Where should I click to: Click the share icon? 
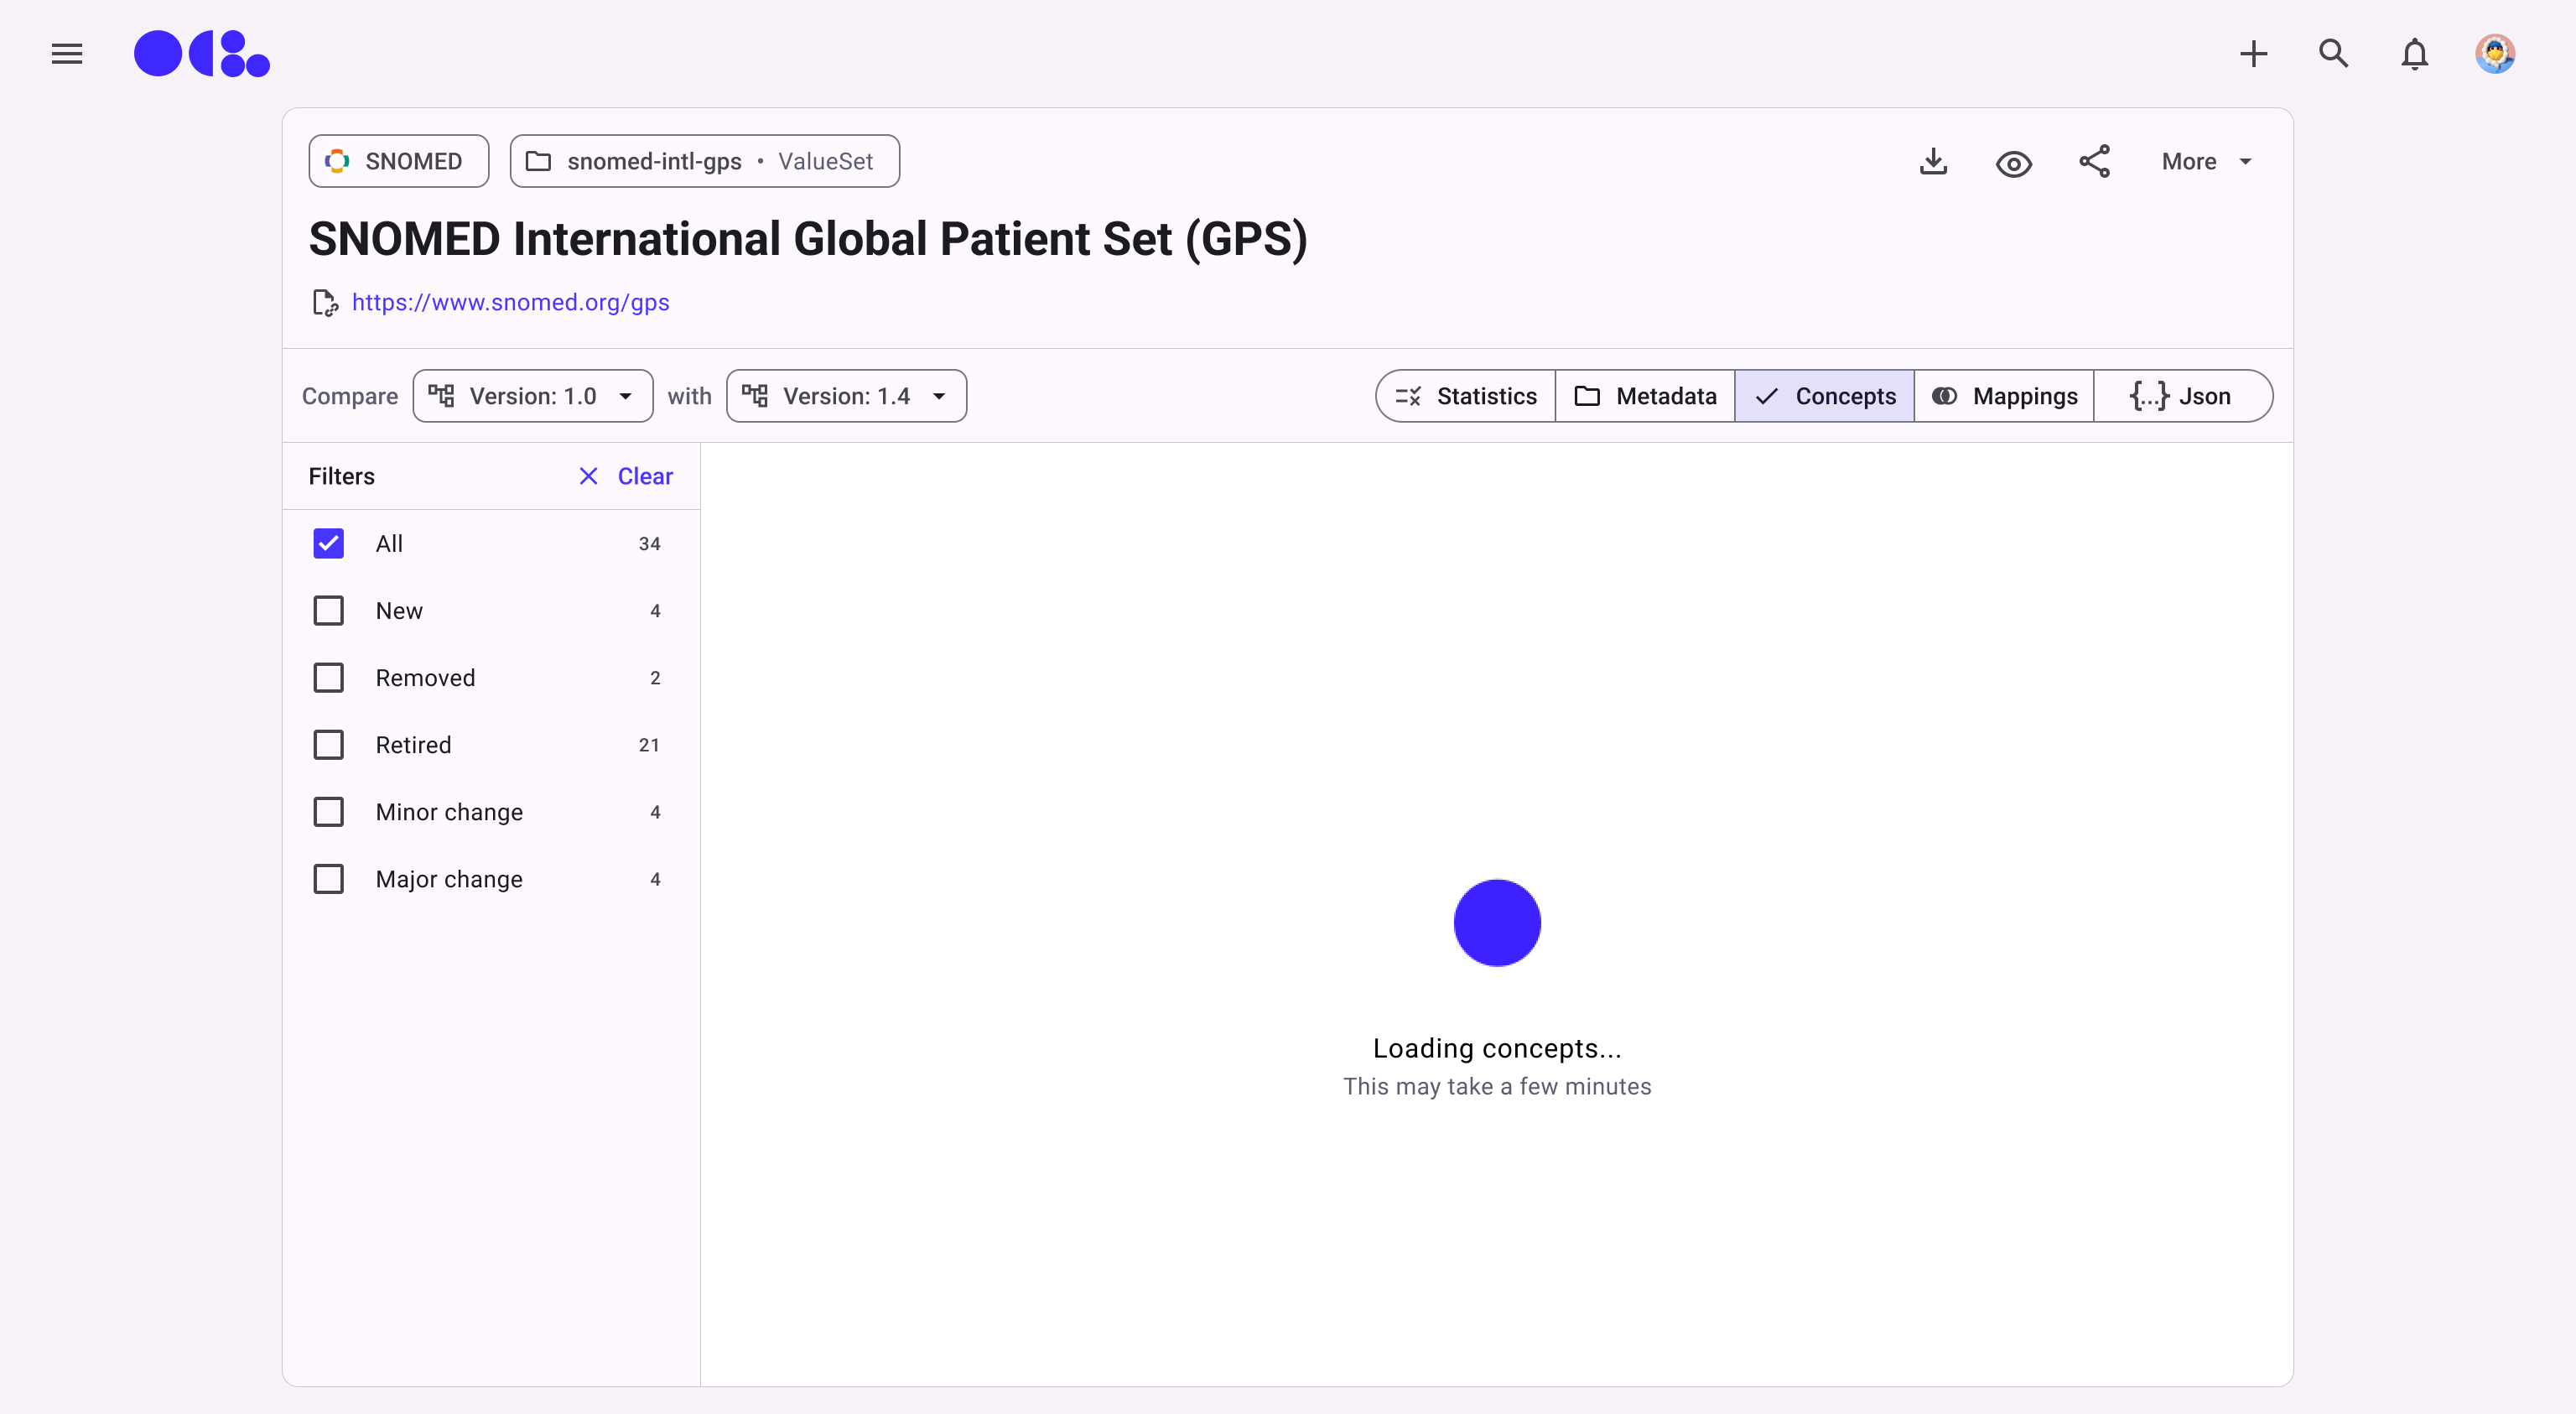pos(2094,162)
